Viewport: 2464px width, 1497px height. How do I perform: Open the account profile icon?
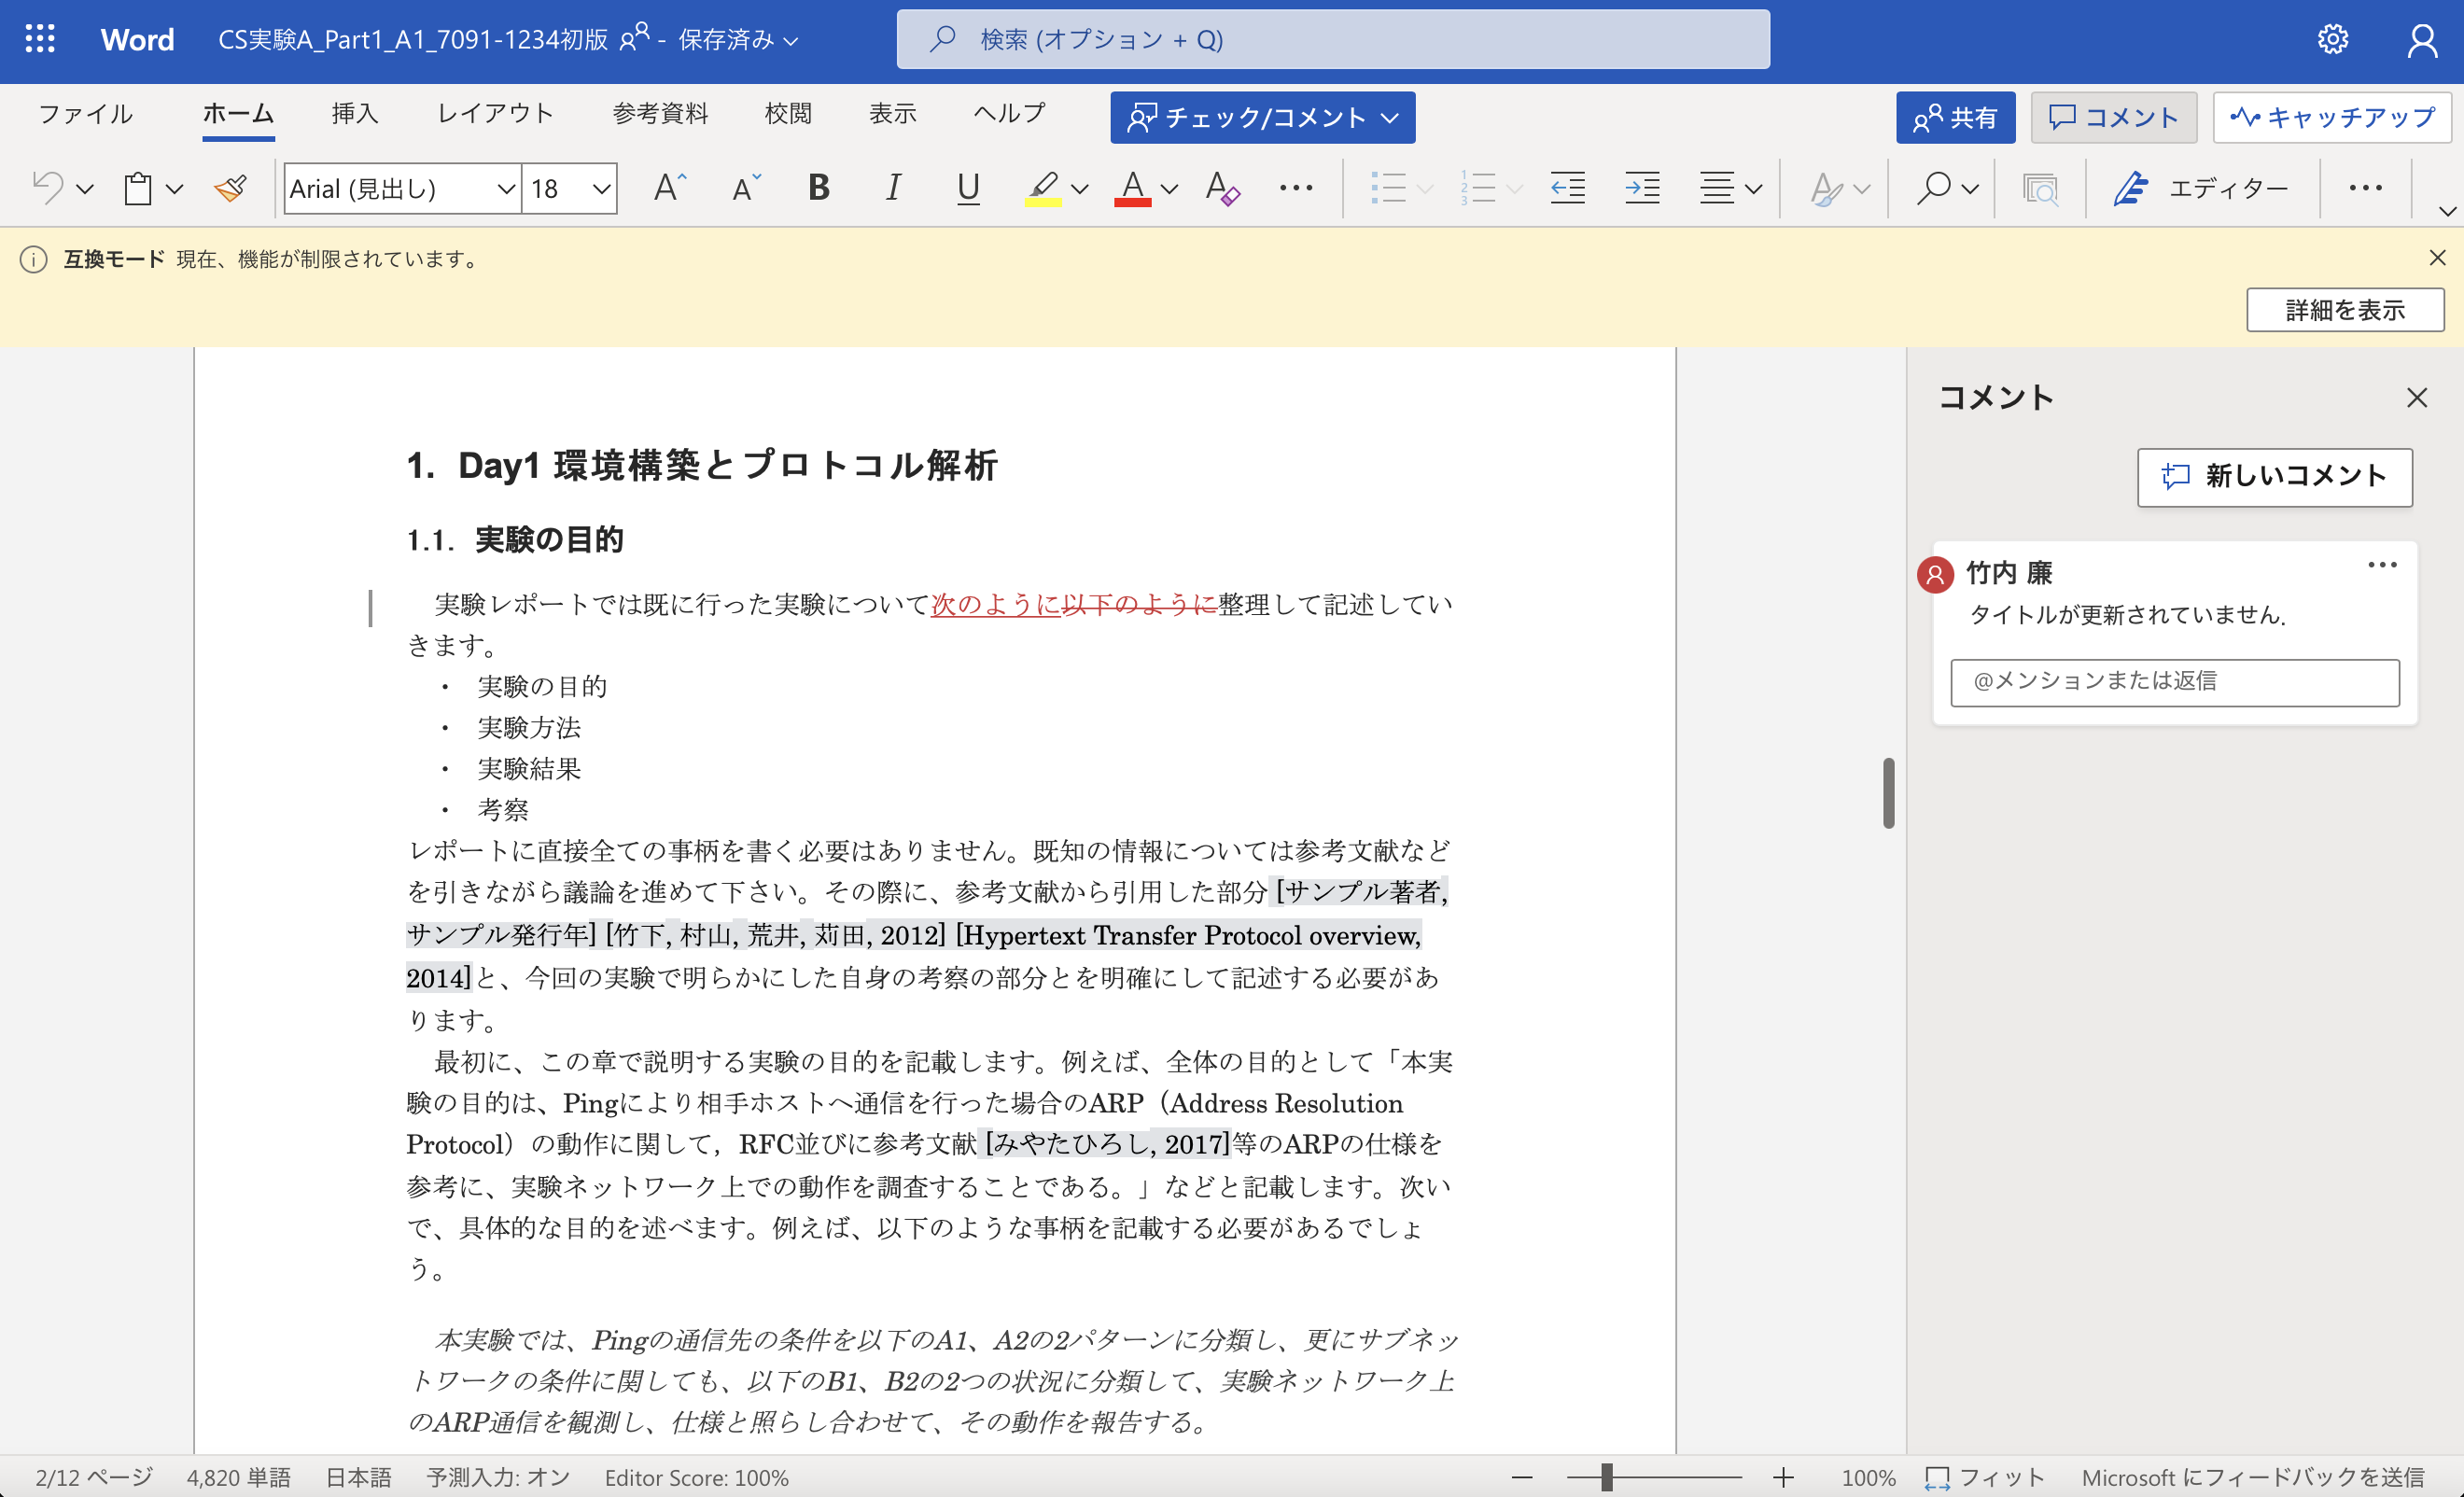[x=2421, y=39]
